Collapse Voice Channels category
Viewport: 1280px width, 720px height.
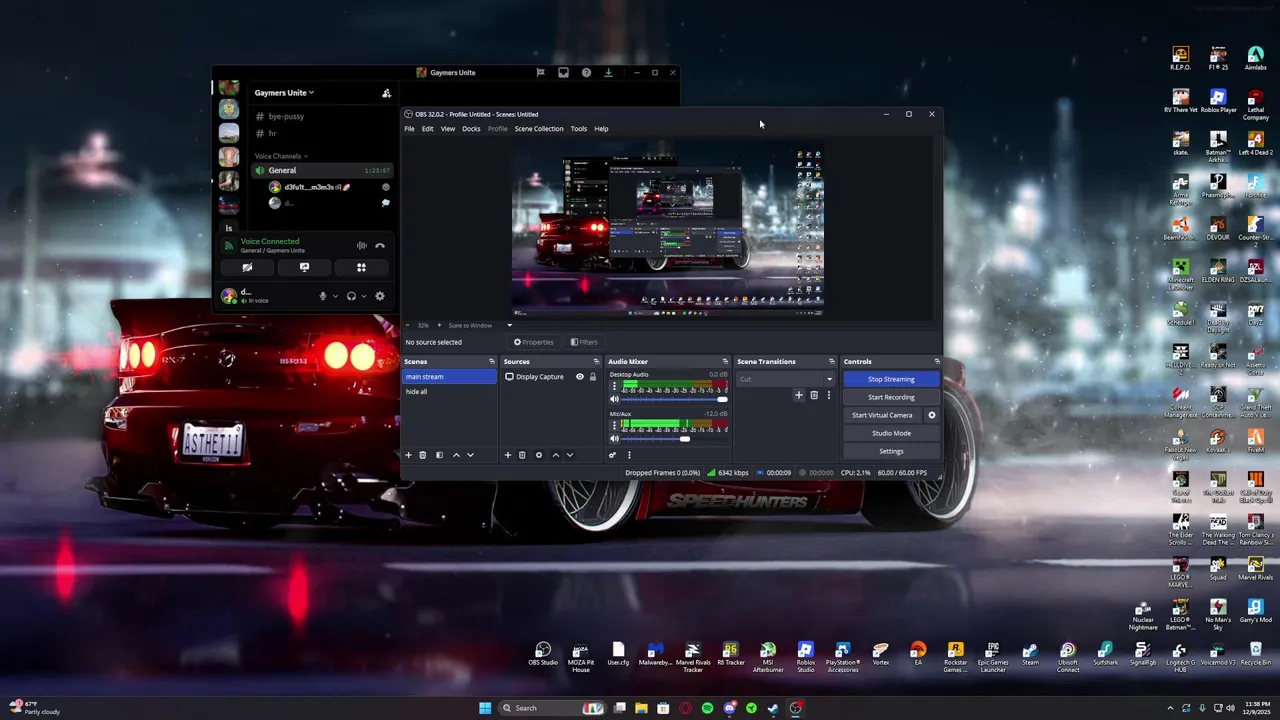pyautogui.click(x=281, y=156)
